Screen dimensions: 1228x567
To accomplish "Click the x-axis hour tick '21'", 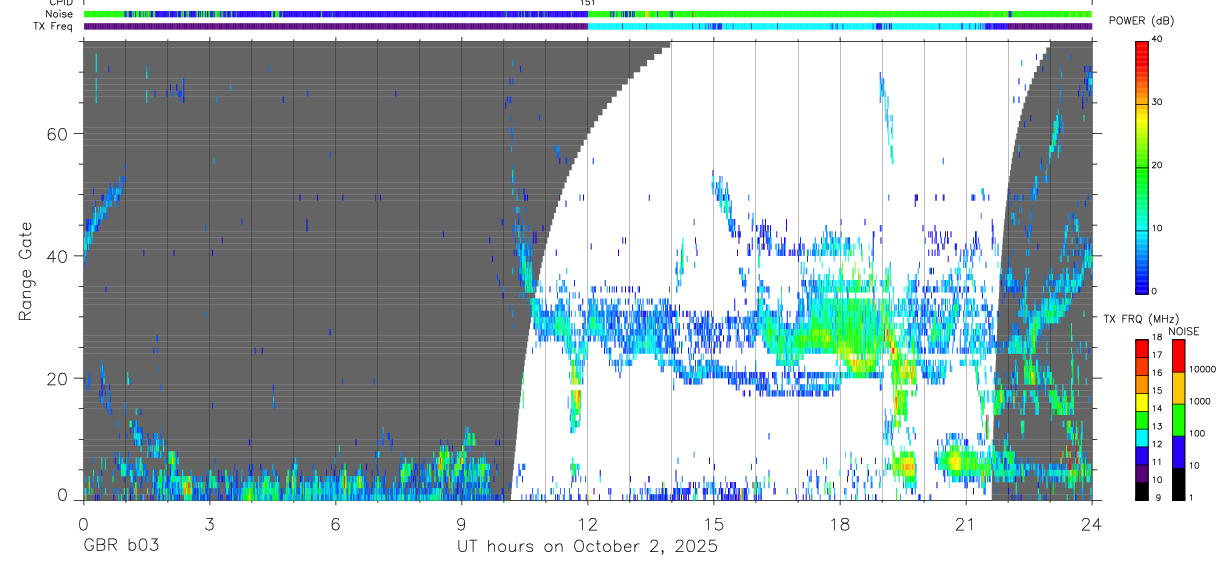I will point(966,524).
